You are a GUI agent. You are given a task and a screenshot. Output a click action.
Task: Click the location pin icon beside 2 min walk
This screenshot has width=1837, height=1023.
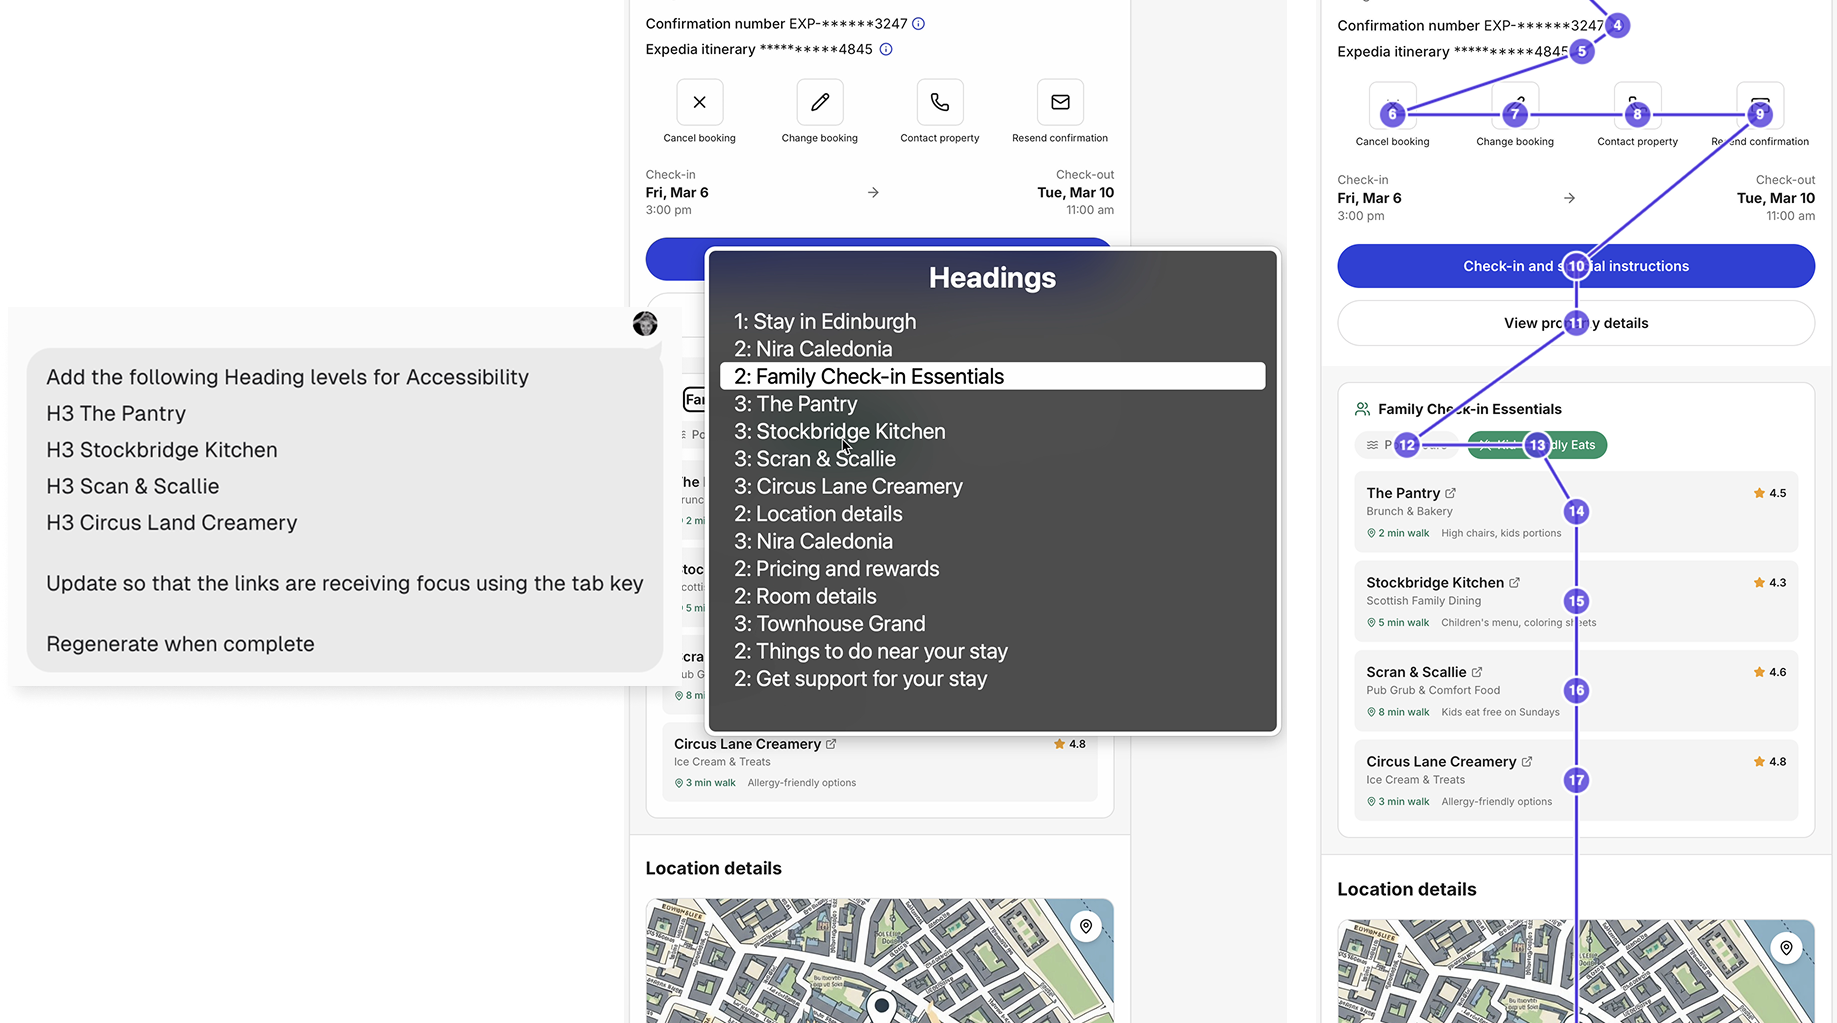pos(1372,533)
